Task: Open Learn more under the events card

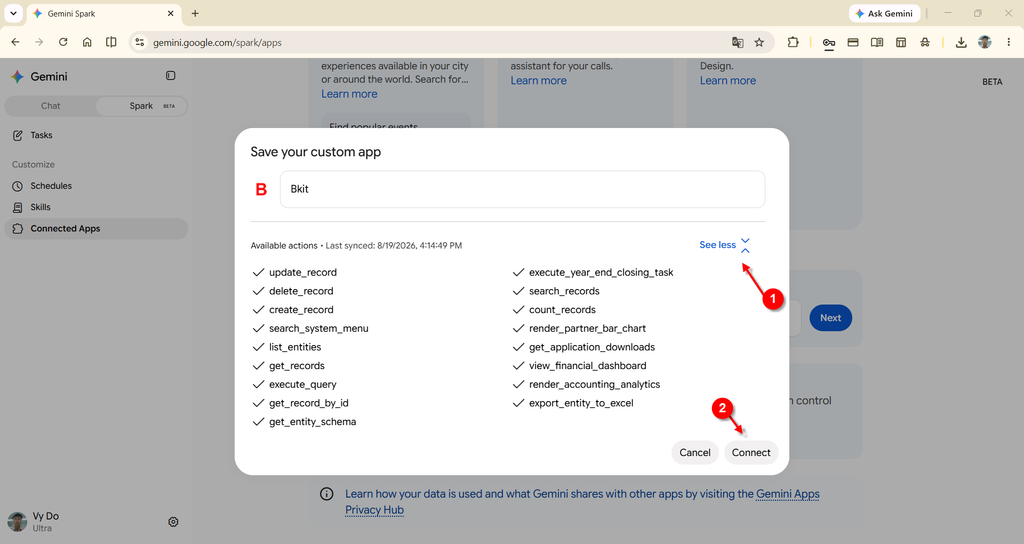Action: pos(349,94)
